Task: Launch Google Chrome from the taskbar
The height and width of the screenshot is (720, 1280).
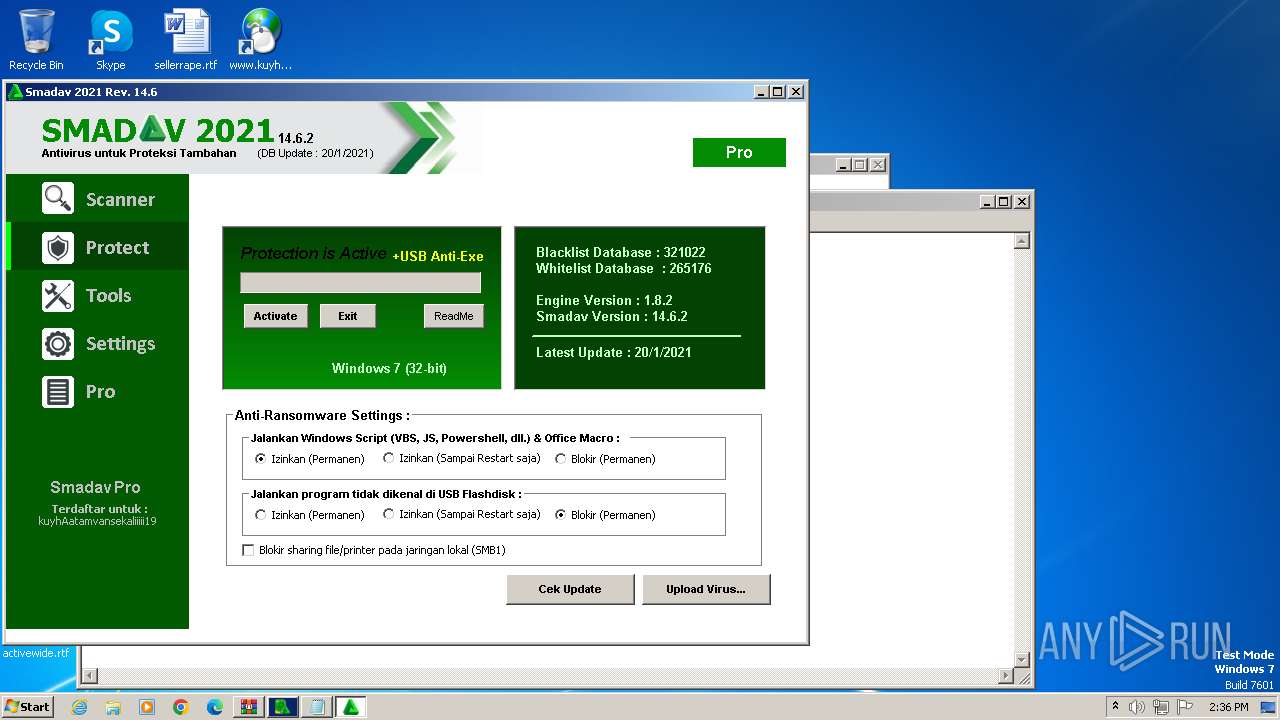Action: coord(181,707)
